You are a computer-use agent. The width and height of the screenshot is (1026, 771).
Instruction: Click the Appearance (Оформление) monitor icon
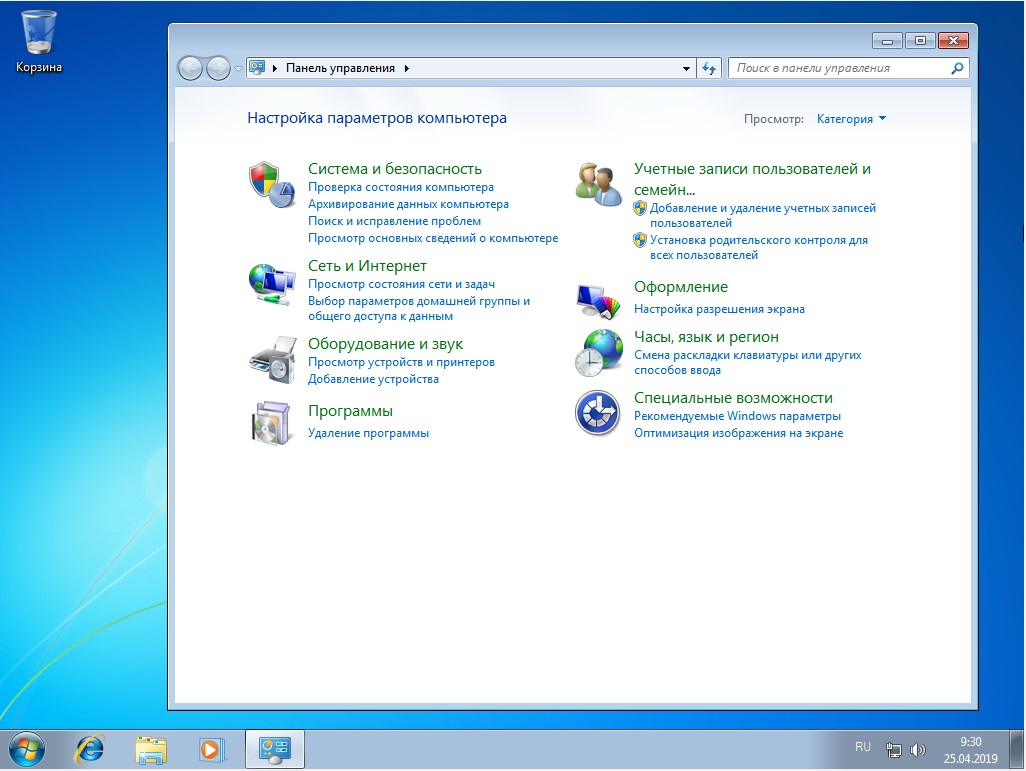[x=598, y=298]
